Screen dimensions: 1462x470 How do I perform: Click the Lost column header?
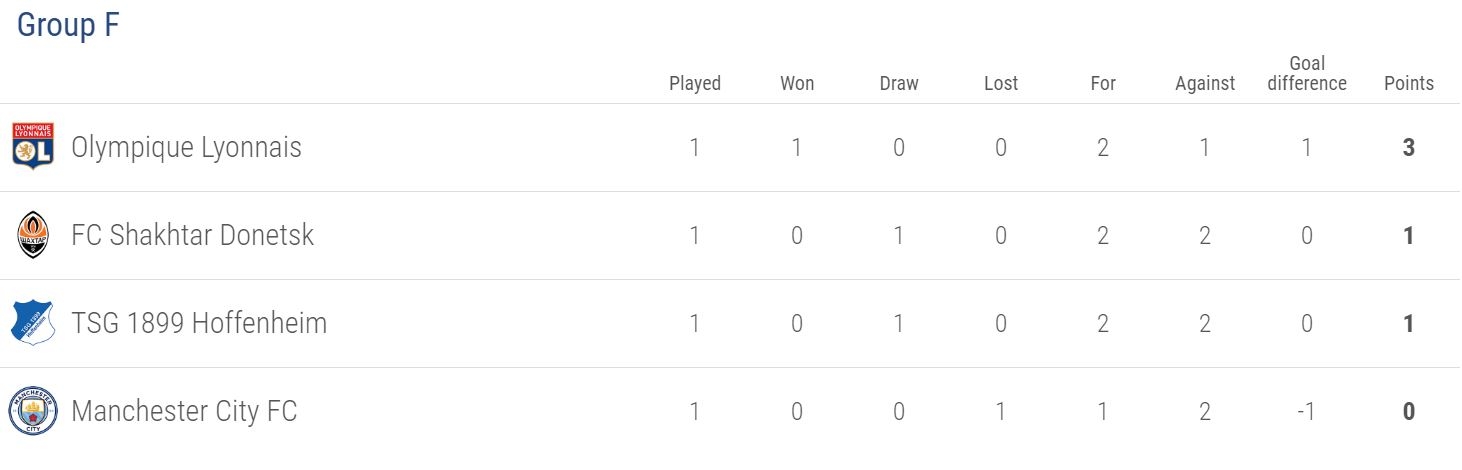point(1001,83)
